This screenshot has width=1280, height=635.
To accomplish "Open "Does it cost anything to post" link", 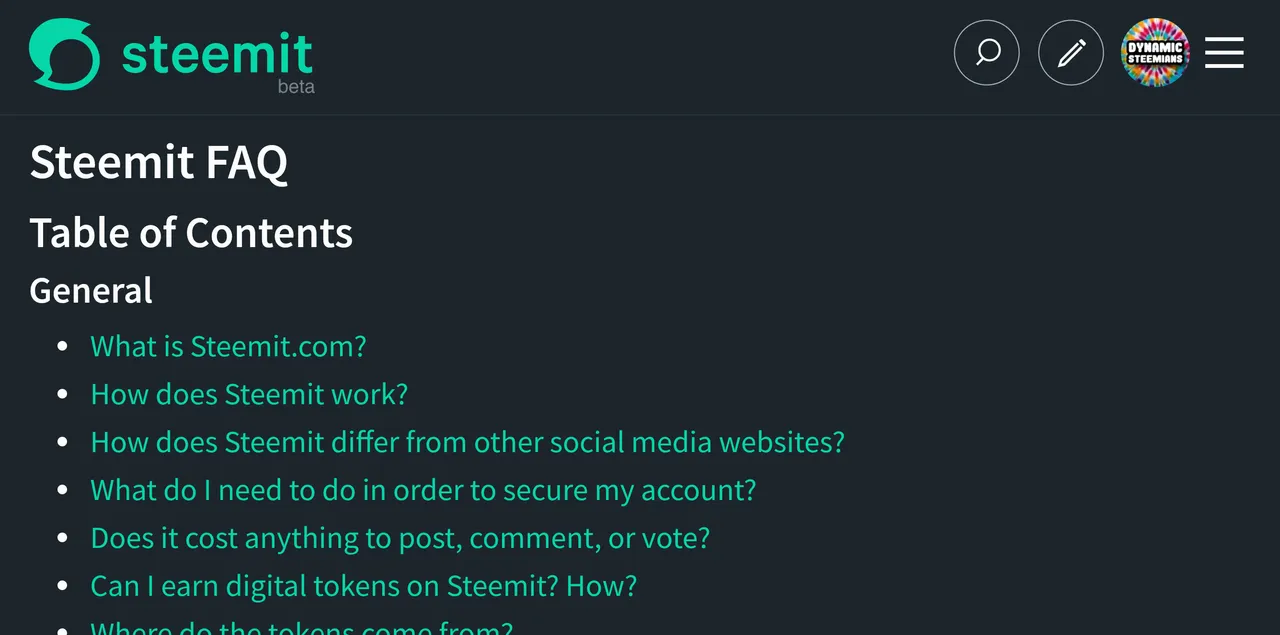I will (x=400, y=538).
